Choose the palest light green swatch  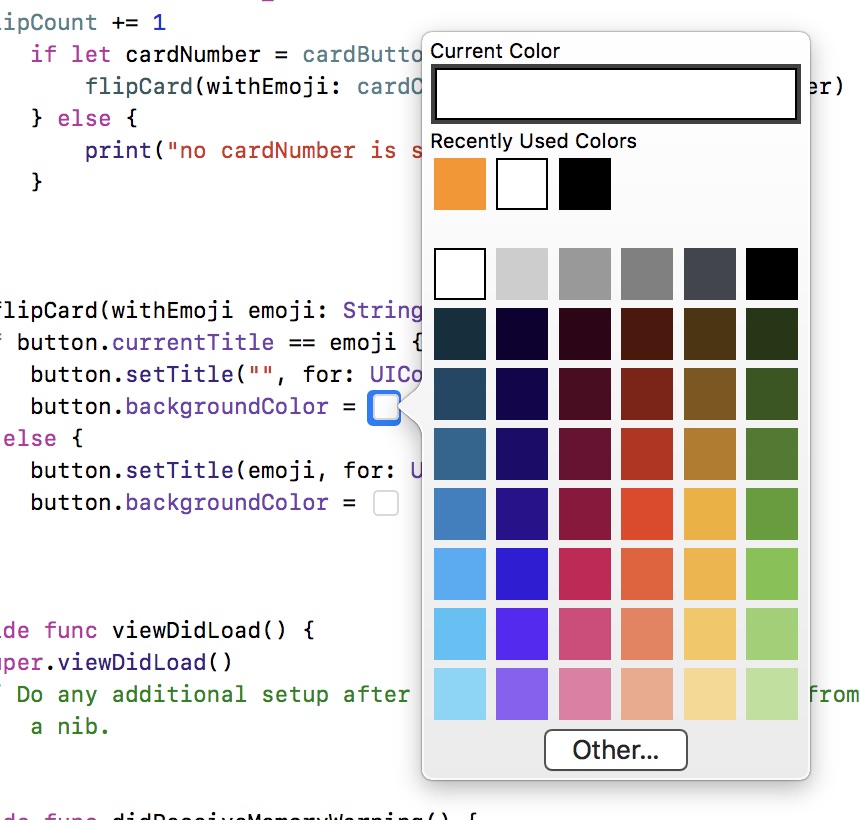tap(772, 694)
